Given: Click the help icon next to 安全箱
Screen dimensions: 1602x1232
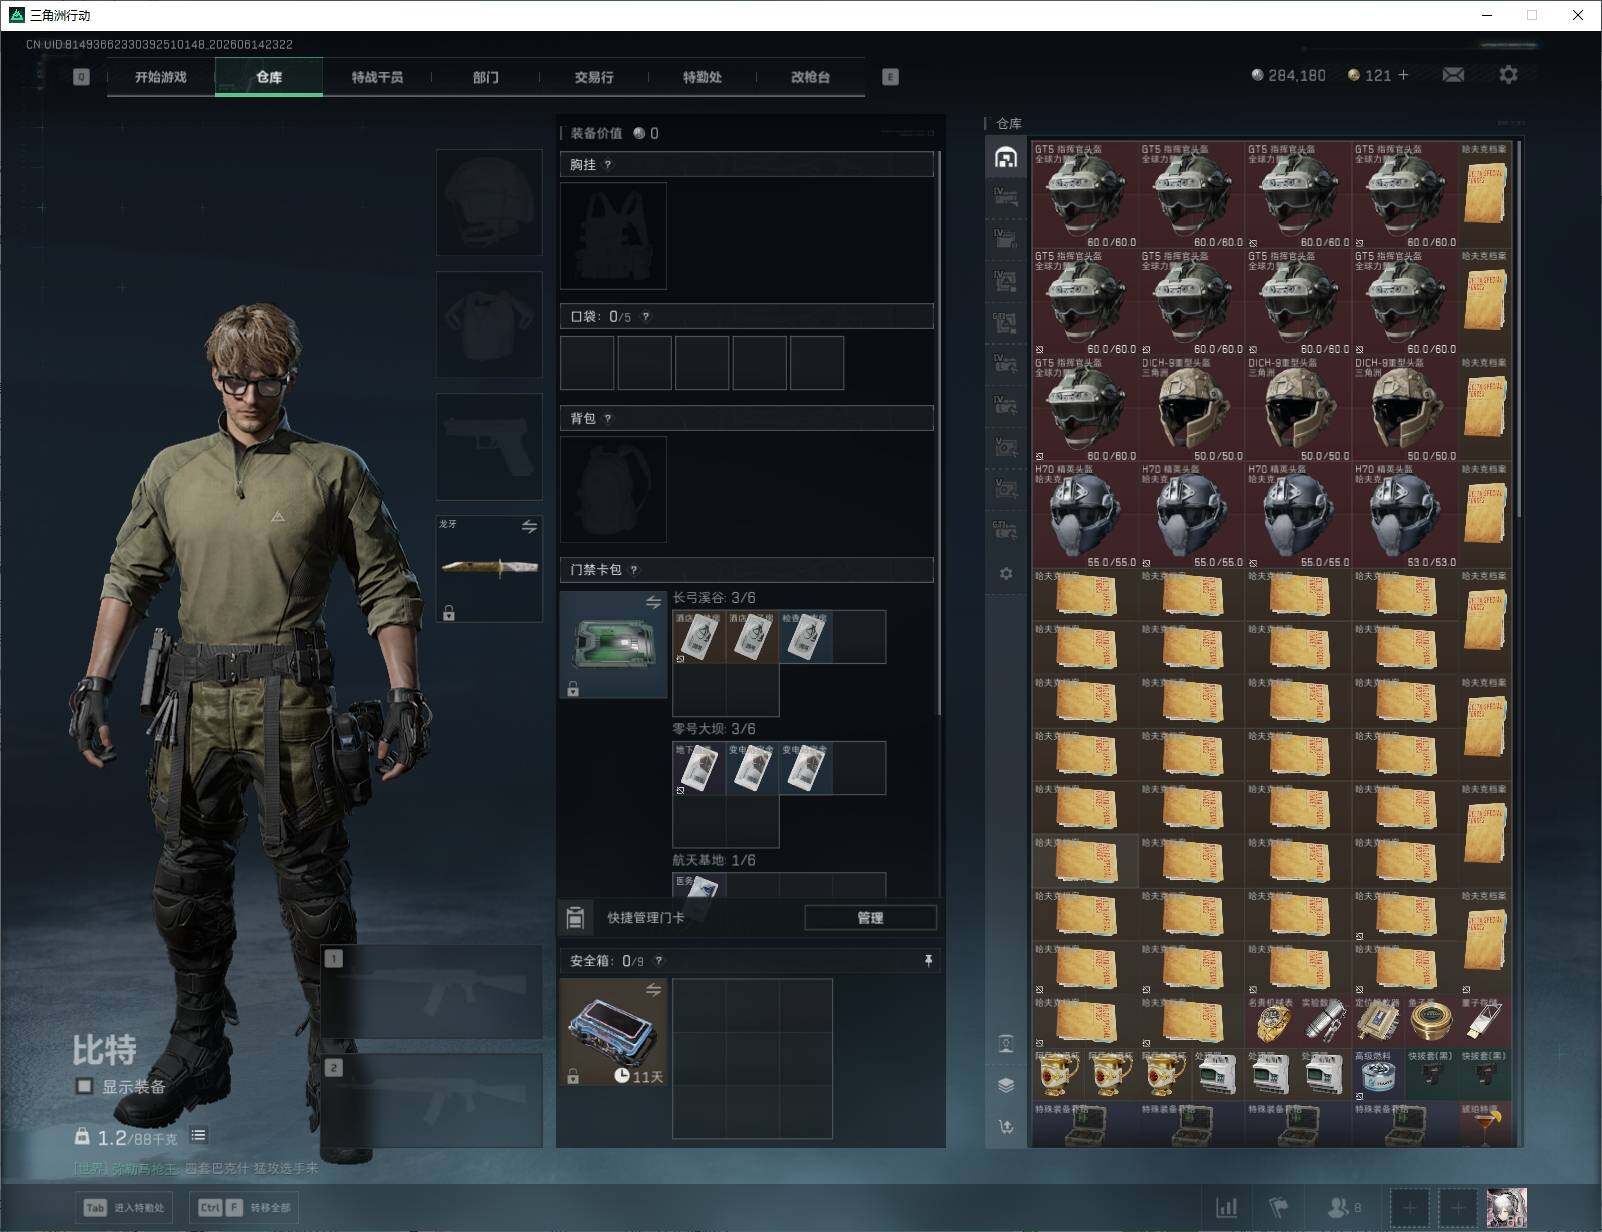Looking at the screenshot, I should coord(658,961).
